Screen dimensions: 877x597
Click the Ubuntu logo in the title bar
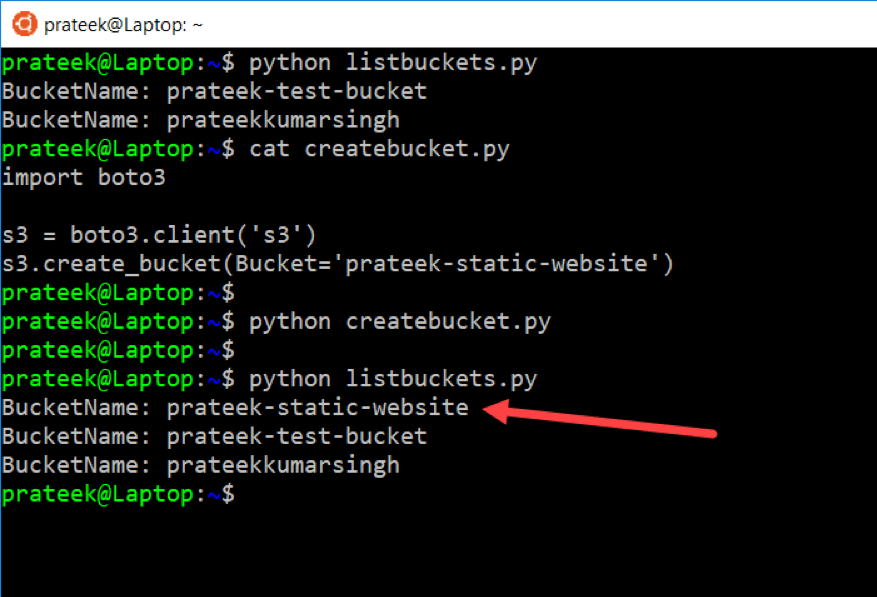27,23
